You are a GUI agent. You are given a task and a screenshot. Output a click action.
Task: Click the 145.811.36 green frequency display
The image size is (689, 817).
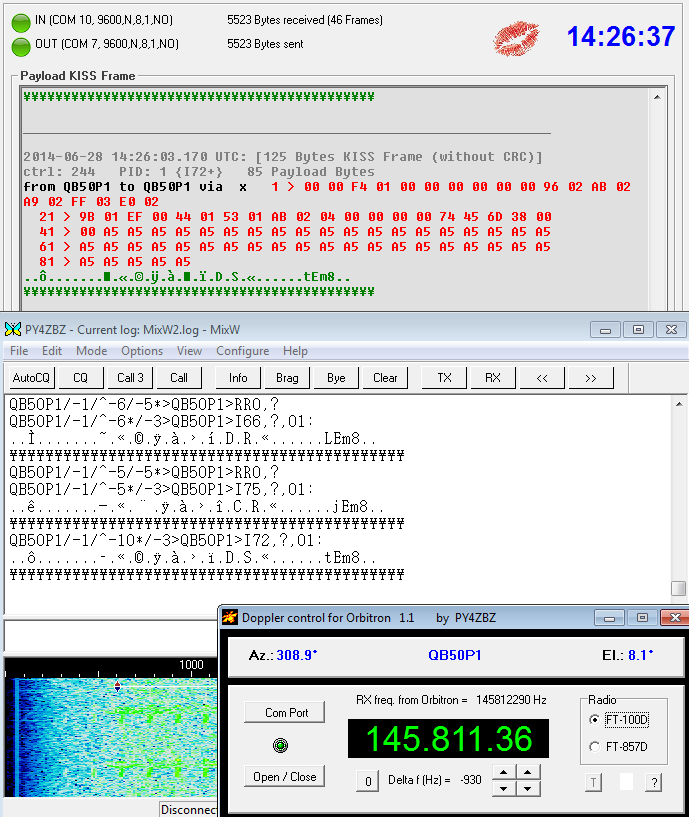[448, 738]
